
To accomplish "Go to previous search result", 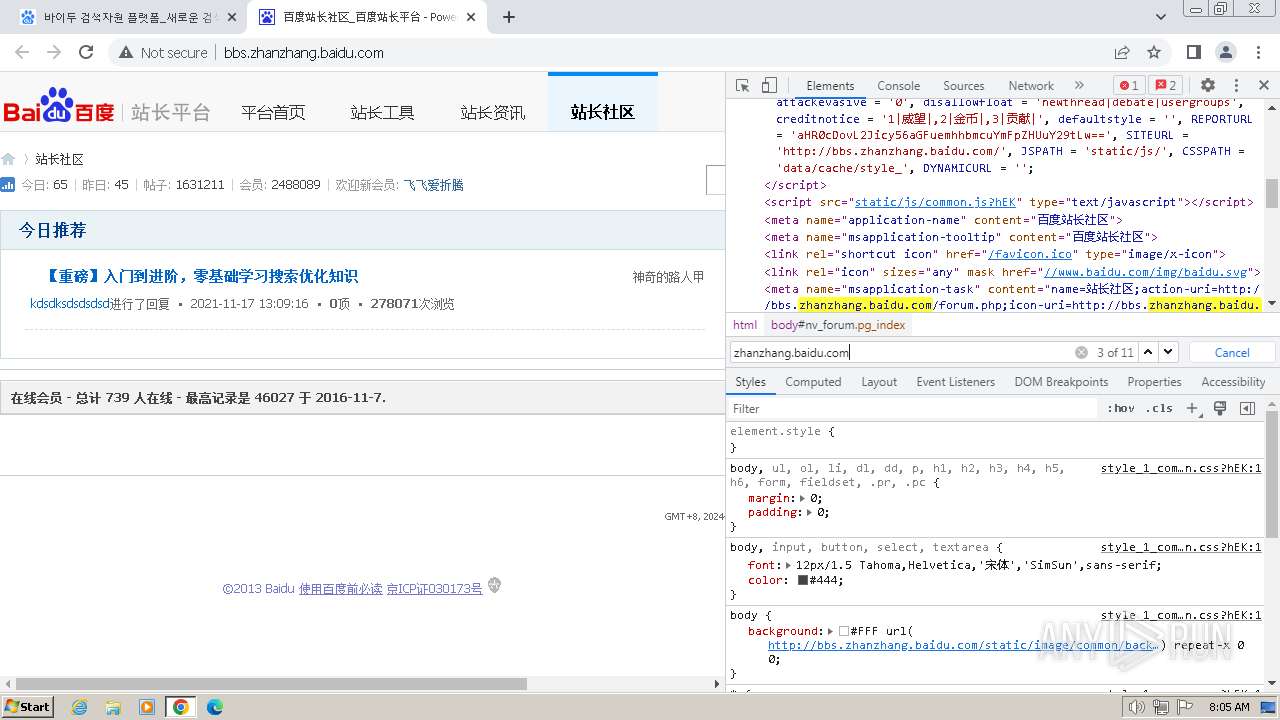I will point(1148,352).
